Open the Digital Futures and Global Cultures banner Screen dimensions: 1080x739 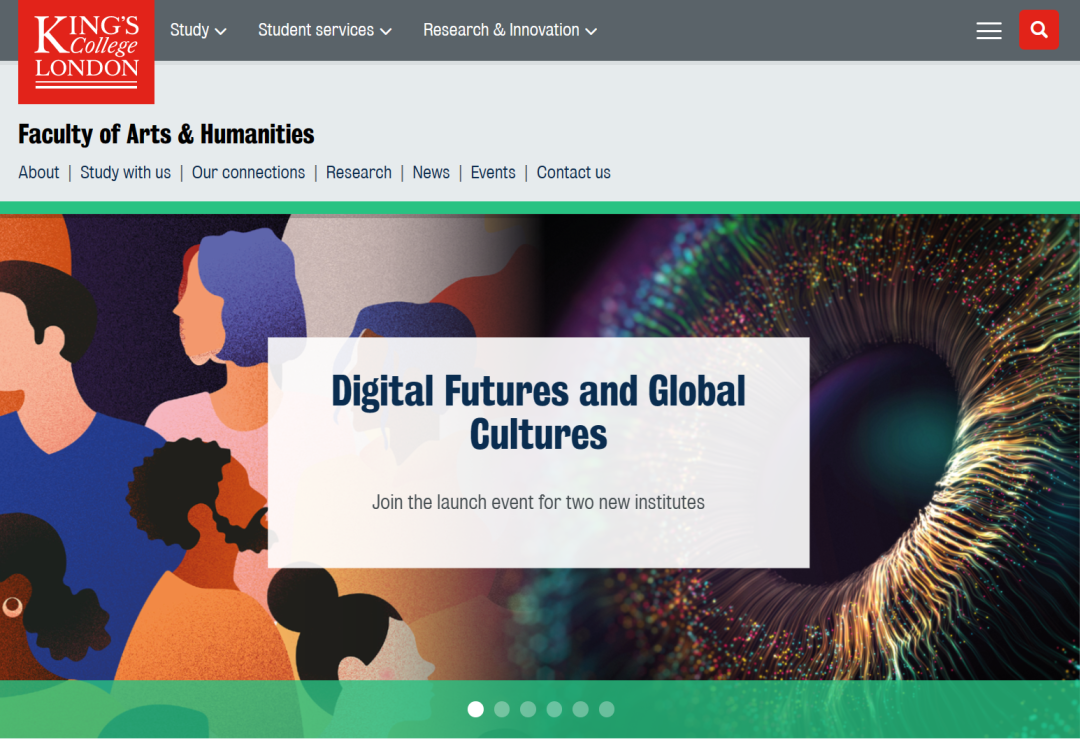pyautogui.click(x=538, y=412)
